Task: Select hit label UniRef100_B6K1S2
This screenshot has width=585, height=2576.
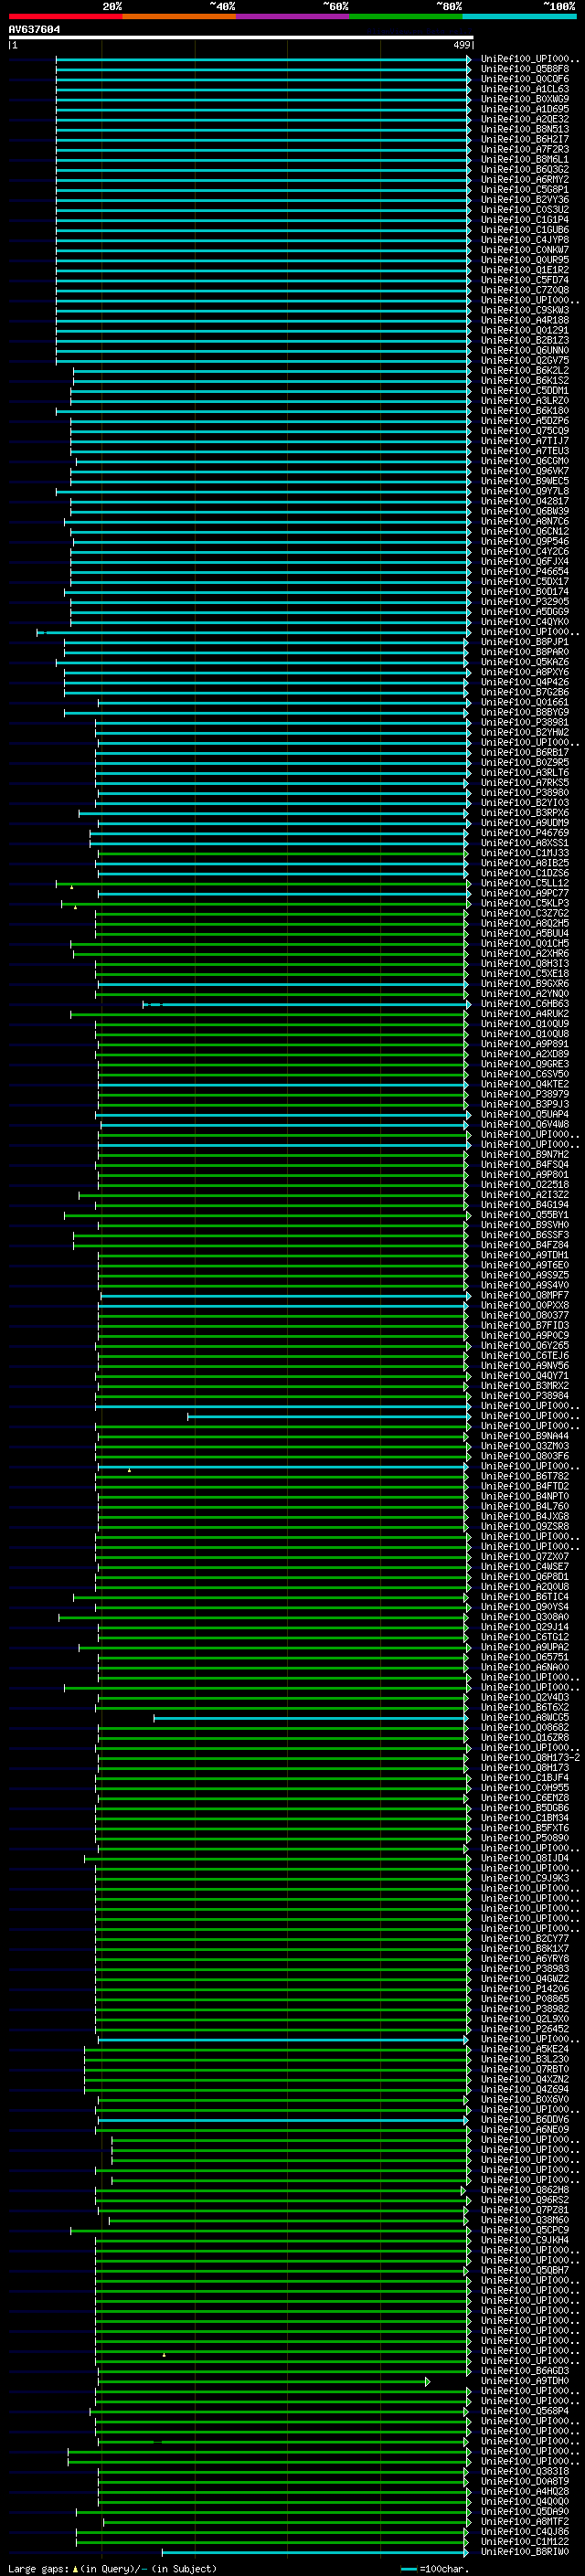Action: pyautogui.click(x=524, y=380)
